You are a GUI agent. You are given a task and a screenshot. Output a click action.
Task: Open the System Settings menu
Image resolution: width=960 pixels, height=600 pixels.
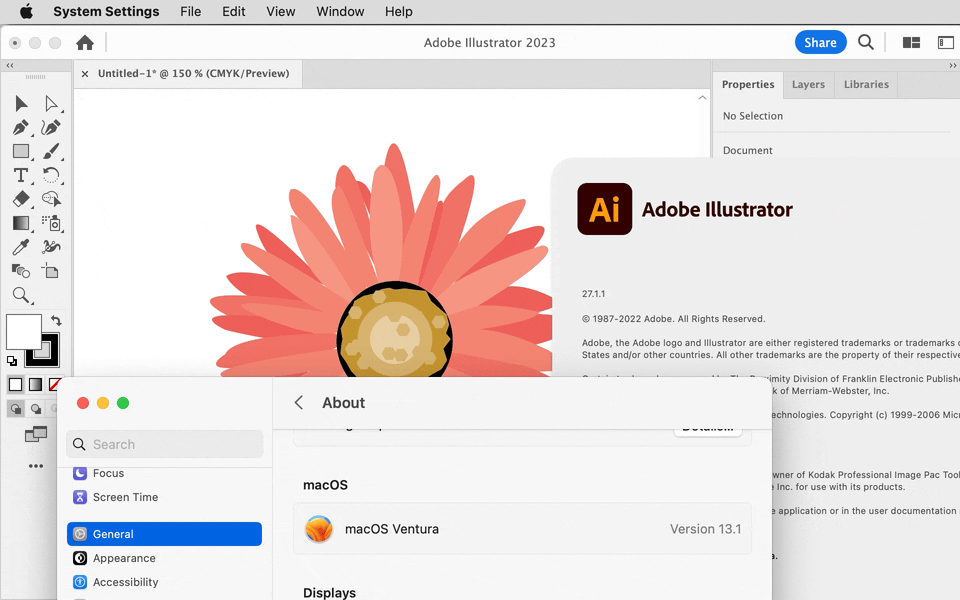(106, 12)
